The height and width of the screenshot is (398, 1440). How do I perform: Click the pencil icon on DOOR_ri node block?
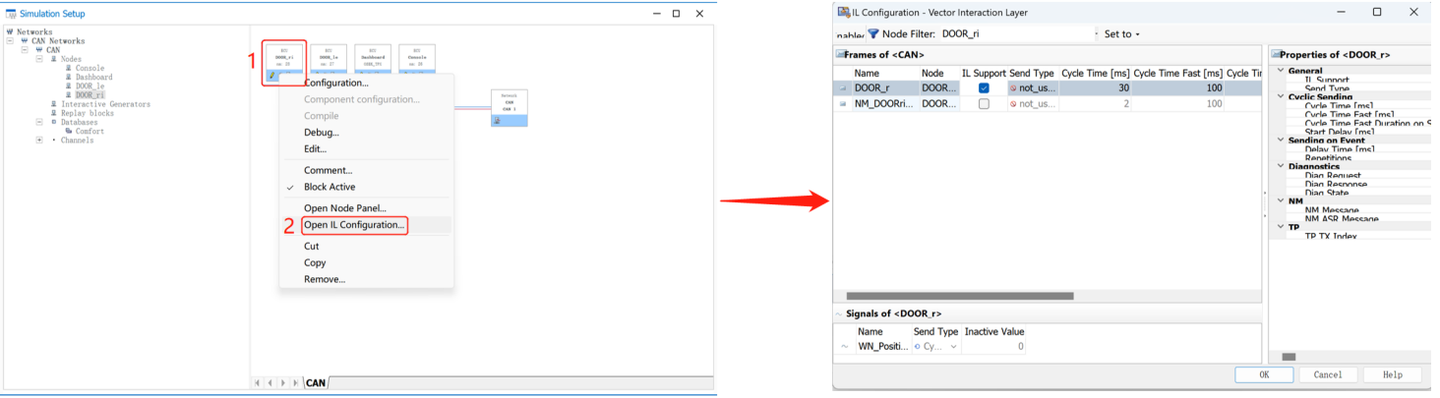(272, 75)
